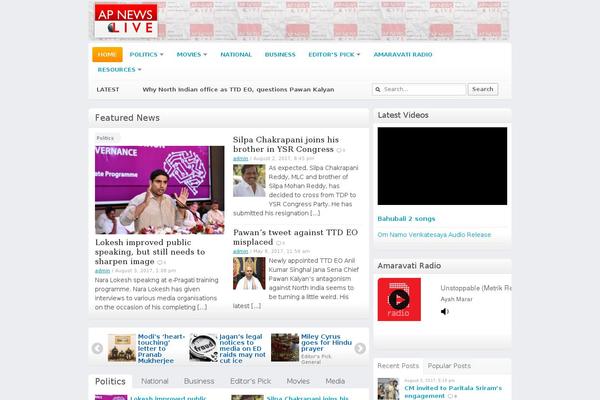Go to previous carousel slide arrow
600x400 pixels.
tap(97, 348)
